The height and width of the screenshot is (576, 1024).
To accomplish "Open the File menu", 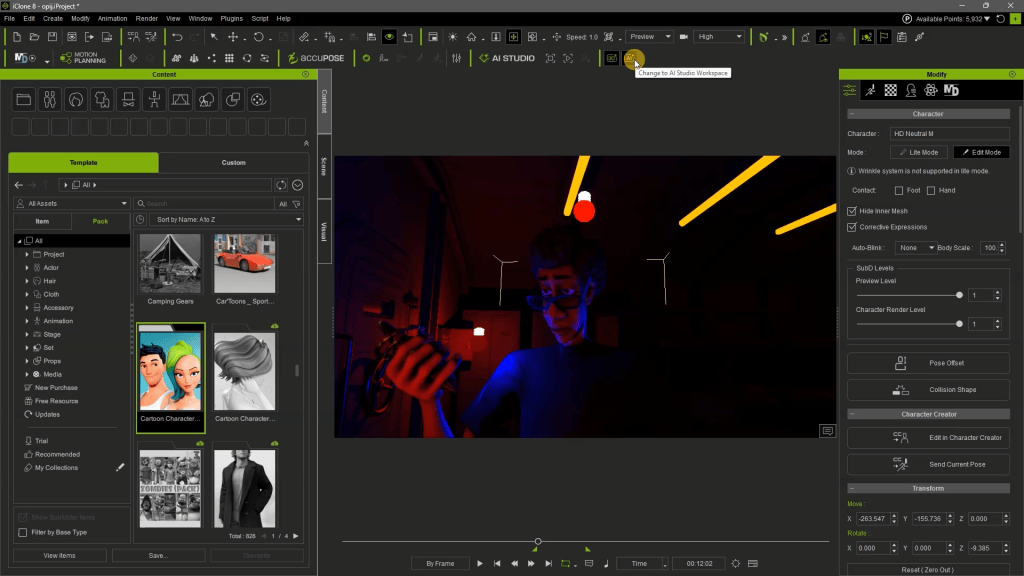I will pos(10,18).
